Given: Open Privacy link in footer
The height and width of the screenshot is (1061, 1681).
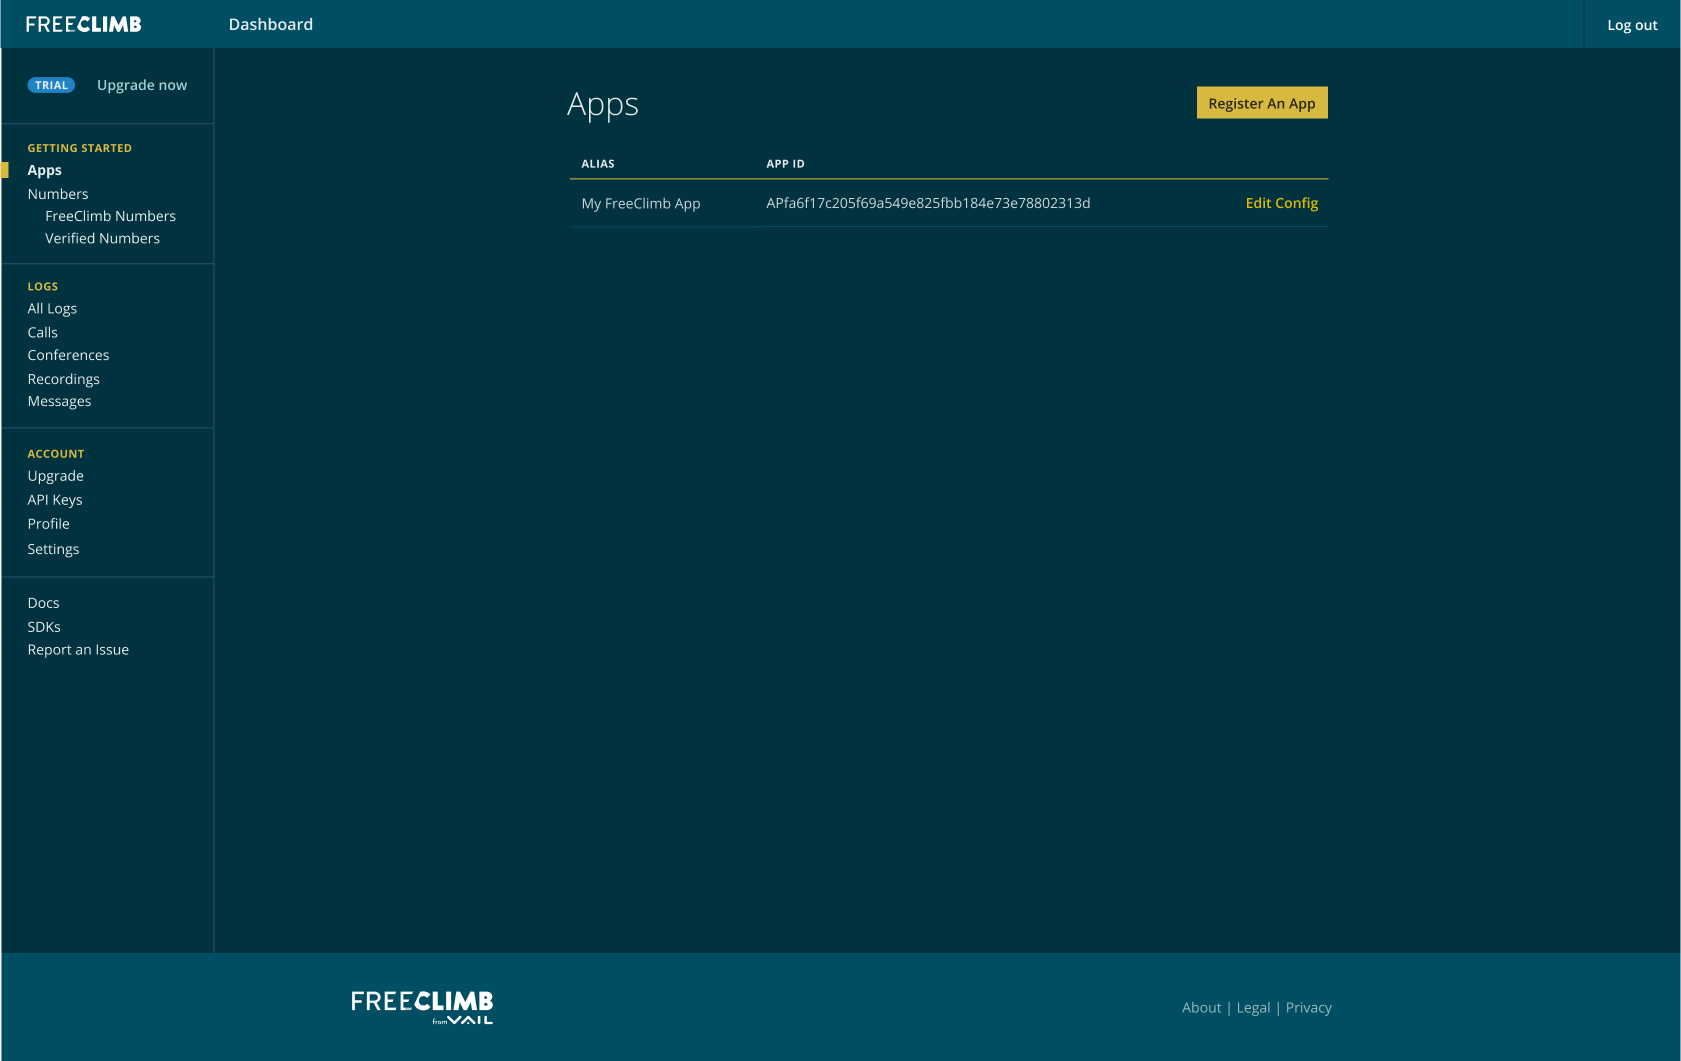Looking at the screenshot, I should pos(1309,1008).
